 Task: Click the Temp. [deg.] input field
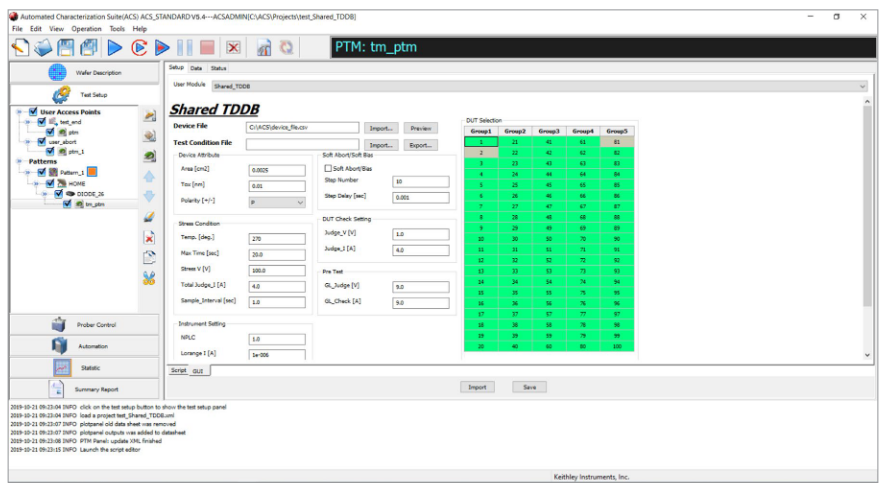coord(277,239)
